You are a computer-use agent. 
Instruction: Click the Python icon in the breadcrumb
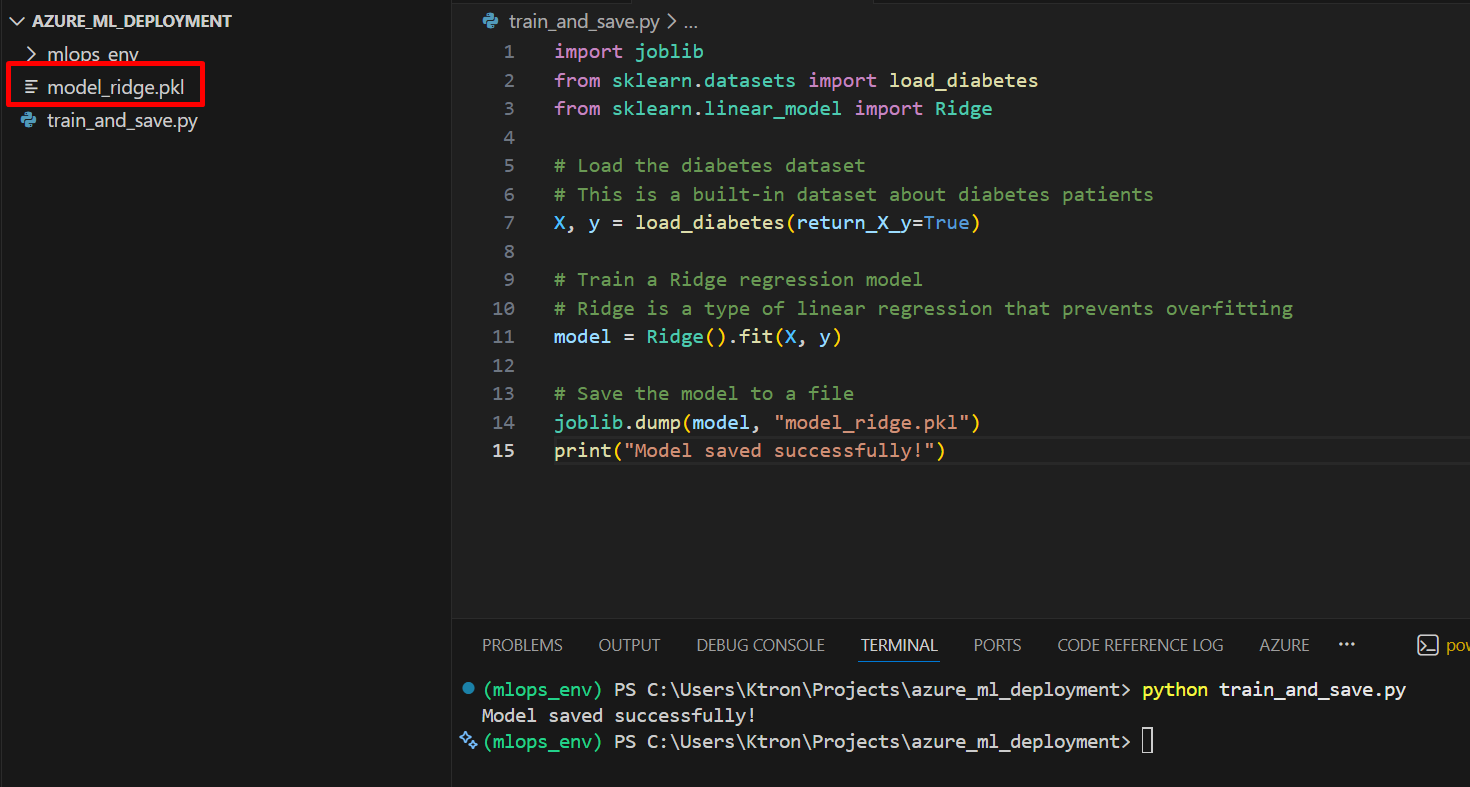(490, 21)
